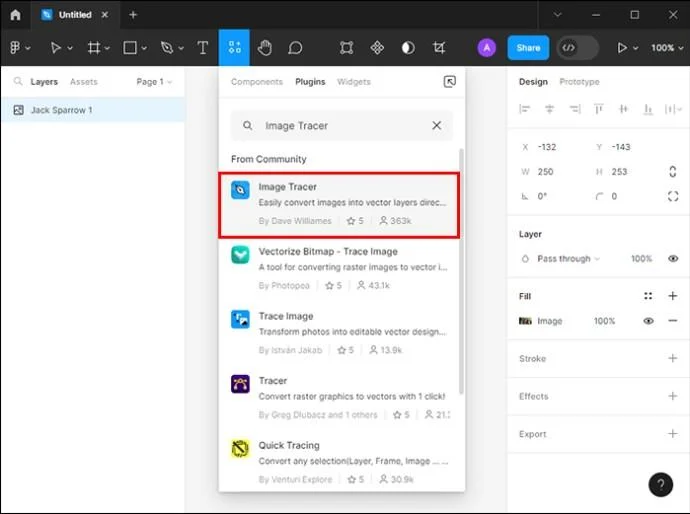The width and height of the screenshot is (690, 514).
Task: Click the Edit object icon
Action: [346, 48]
